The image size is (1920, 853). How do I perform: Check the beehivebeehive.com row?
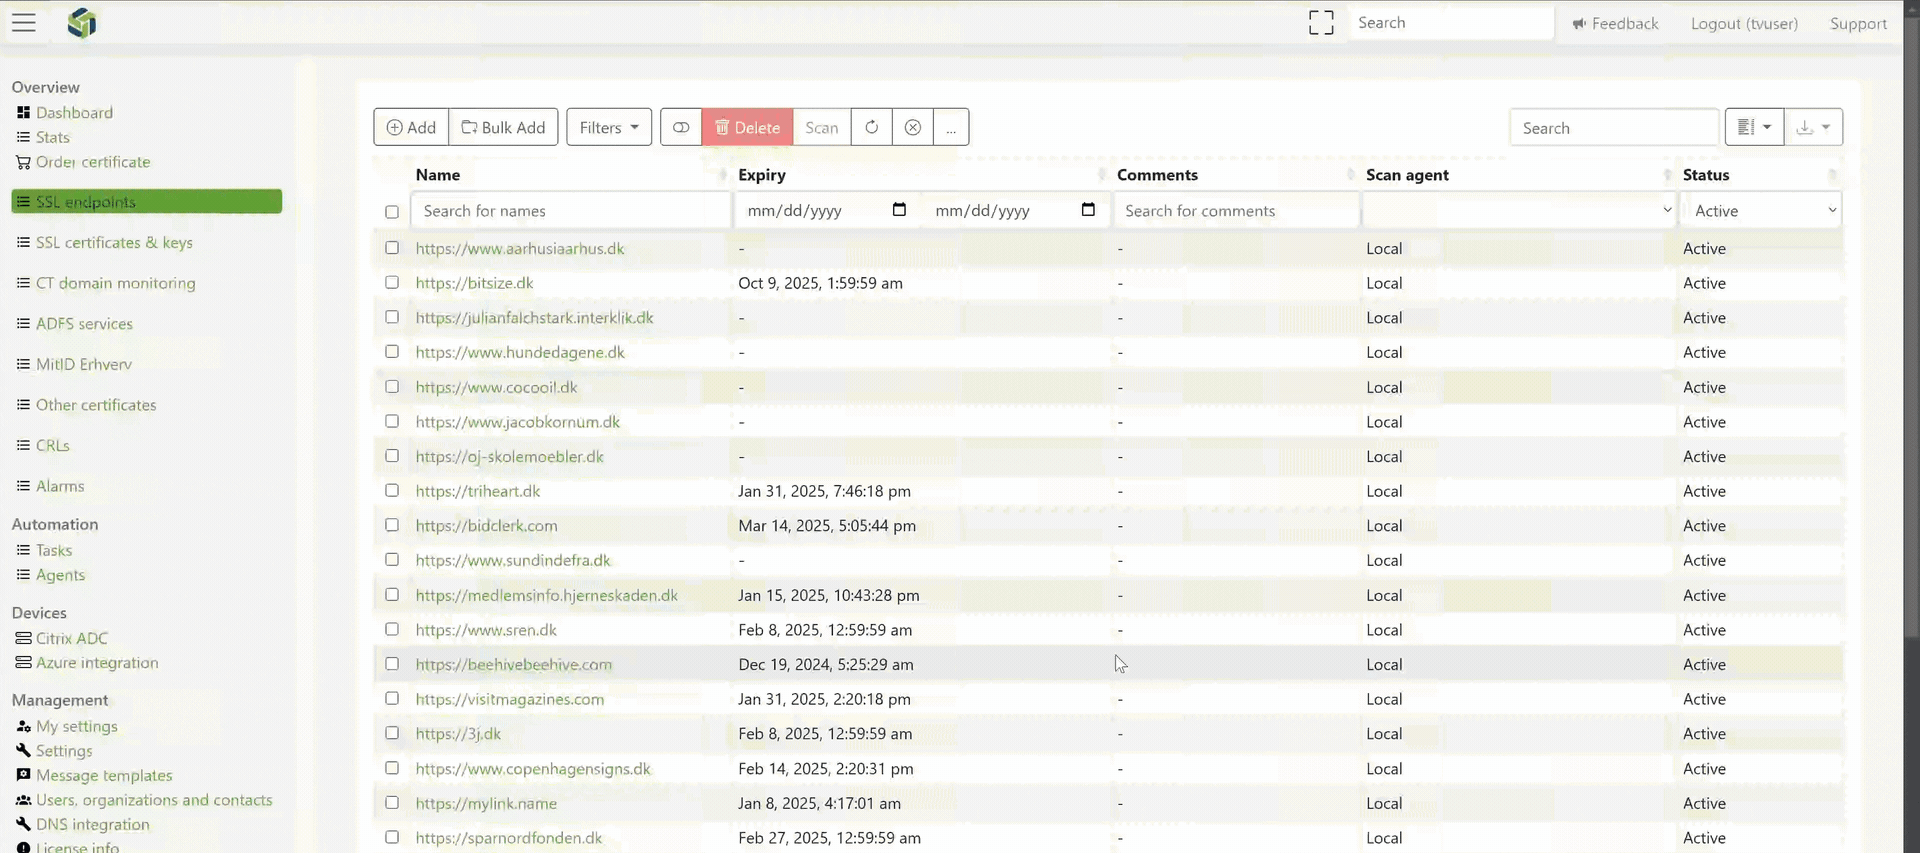(x=392, y=664)
